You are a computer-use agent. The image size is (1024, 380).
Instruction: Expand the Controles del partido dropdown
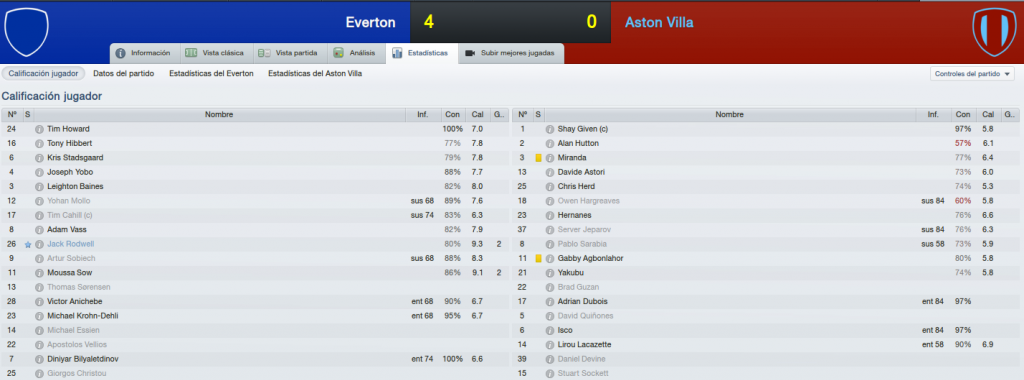click(972, 74)
